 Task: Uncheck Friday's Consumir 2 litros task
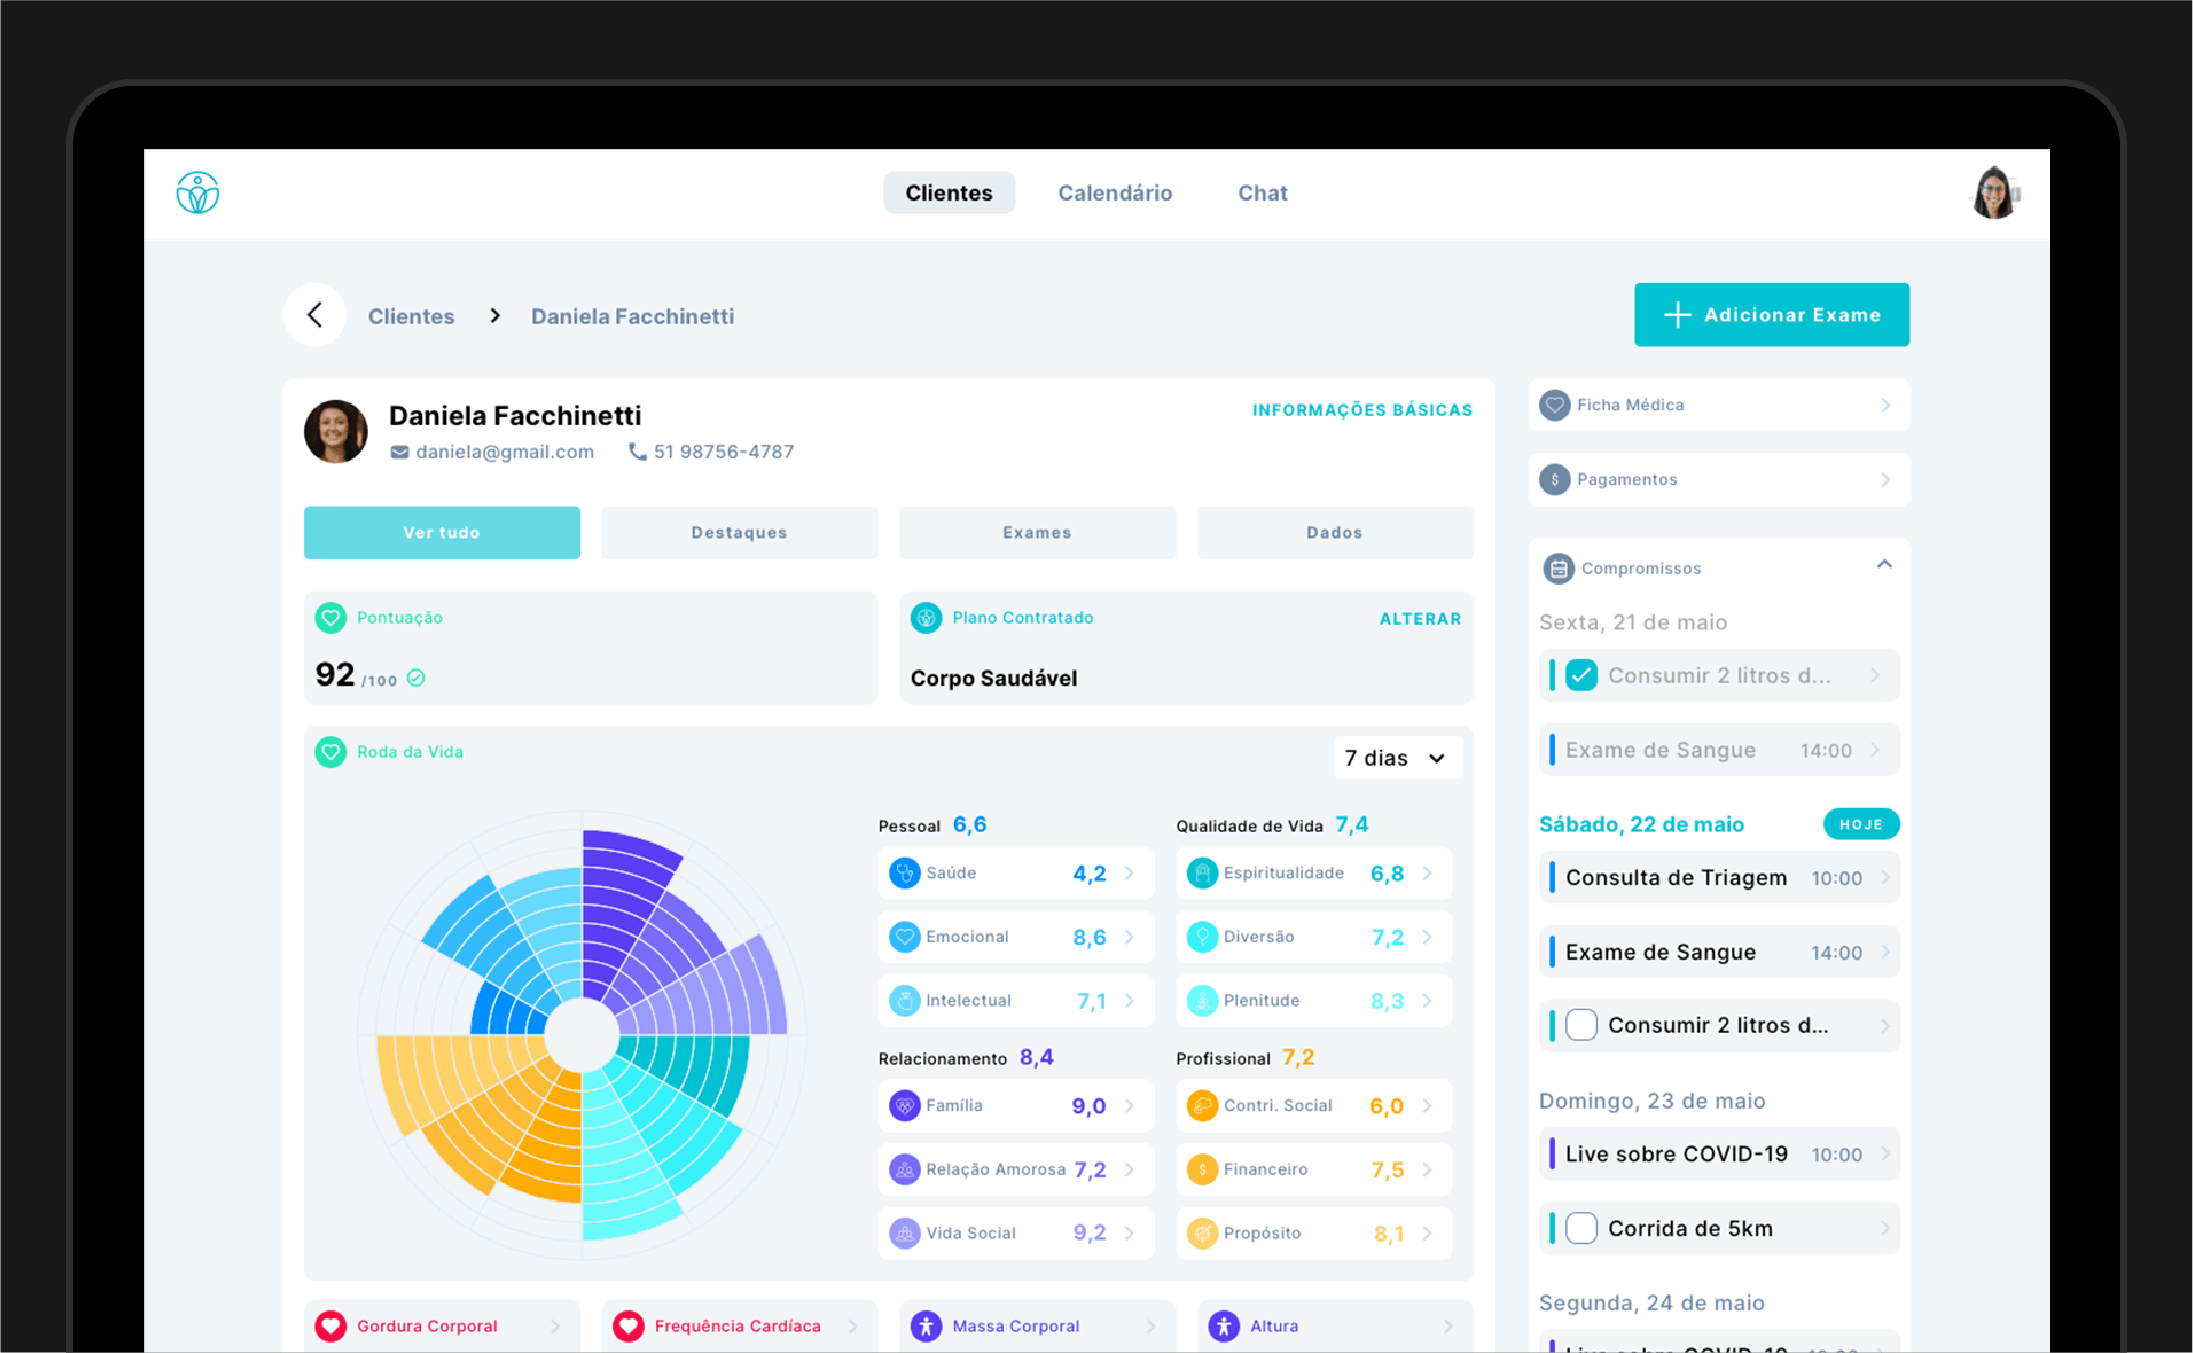[x=1581, y=675]
